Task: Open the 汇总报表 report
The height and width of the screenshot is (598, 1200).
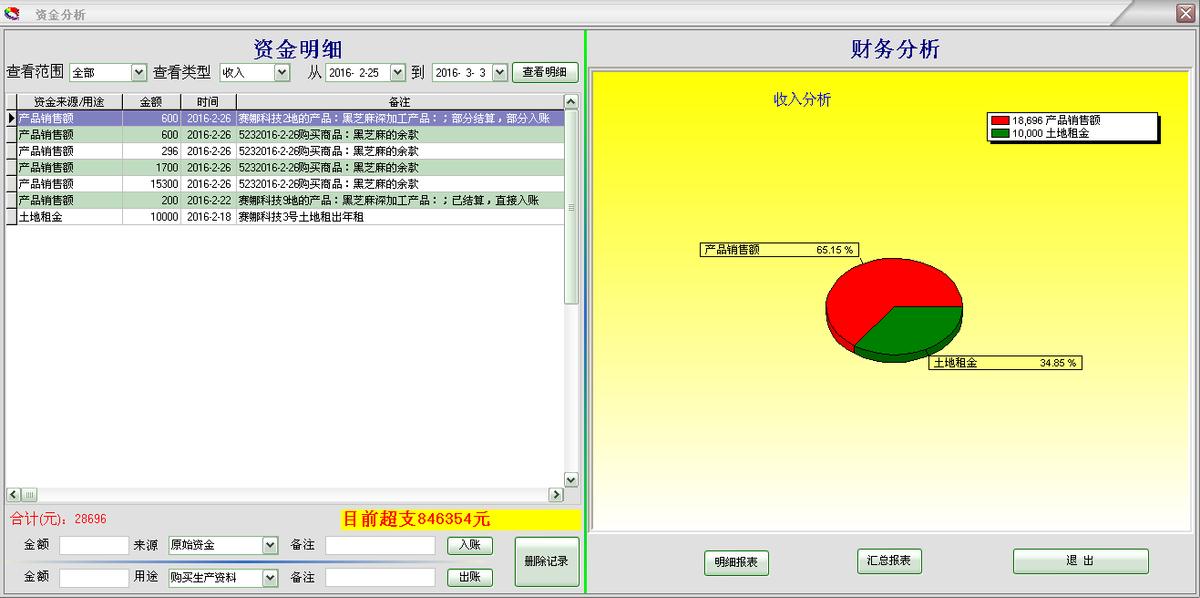Action: pyautogui.click(x=888, y=561)
